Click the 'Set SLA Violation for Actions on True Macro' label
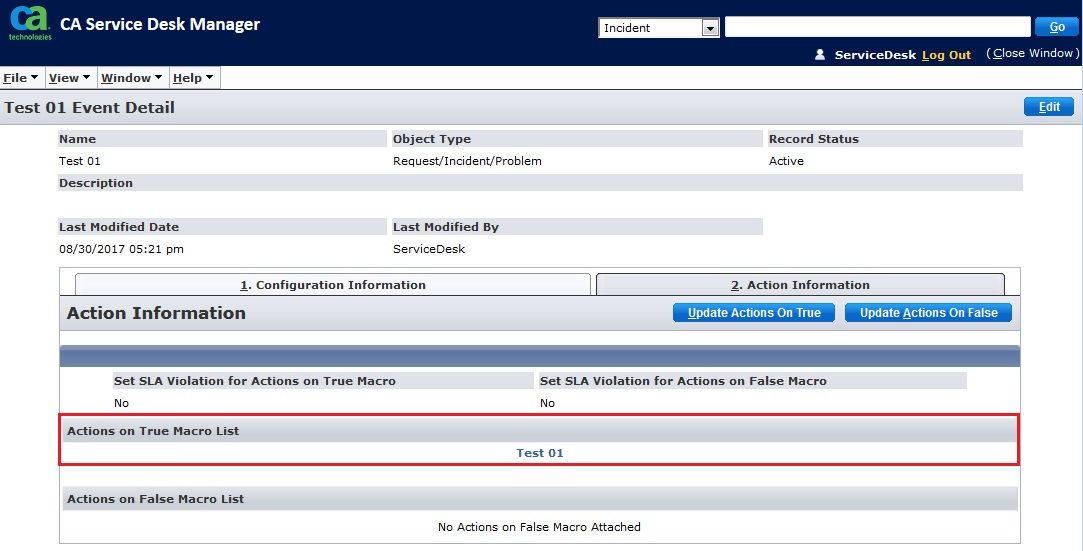The width and height of the screenshot is (1083, 551). point(255,381)
